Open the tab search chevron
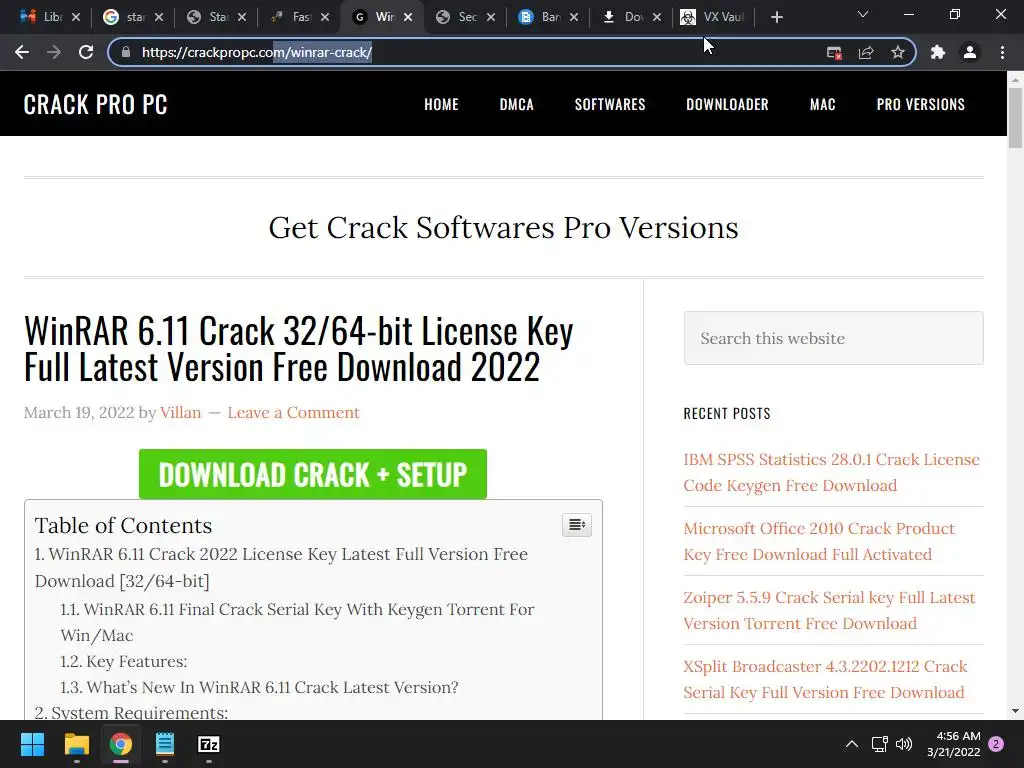The image size is (1024, 768). point(863,14)
